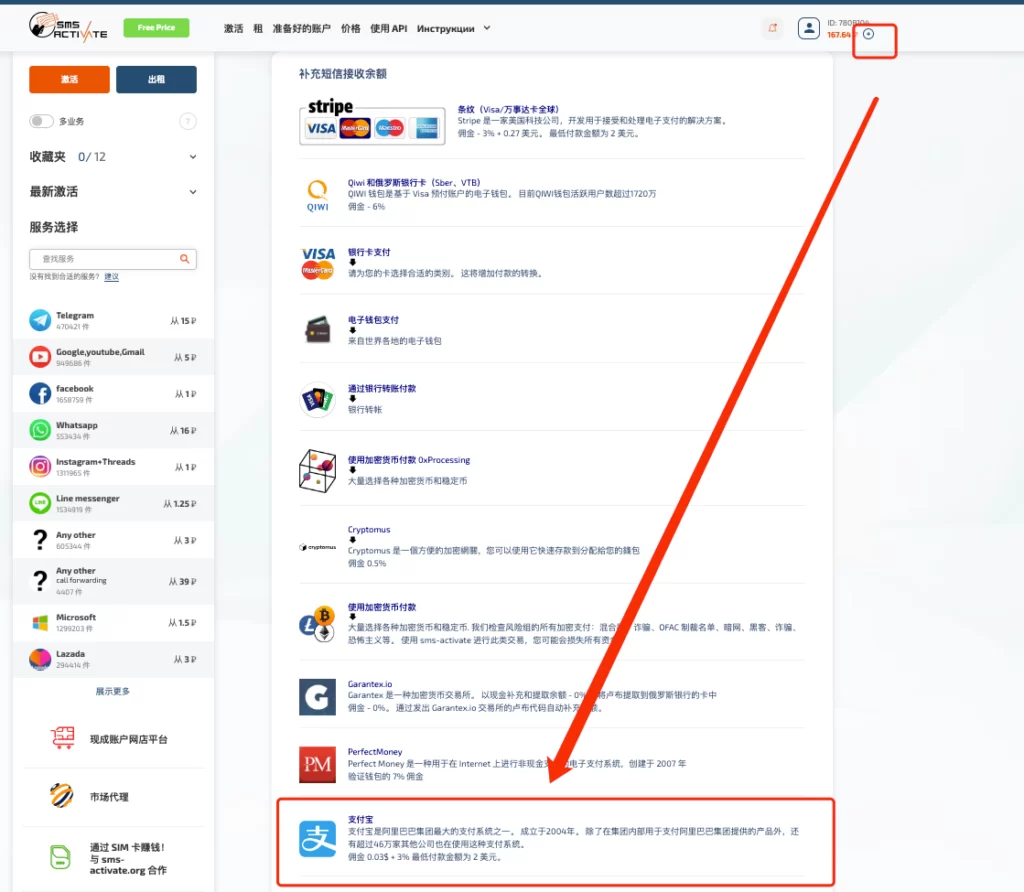Click the Alipay logo icon
The height and width of the screenshot is (892, 1024).
(317, 838)
